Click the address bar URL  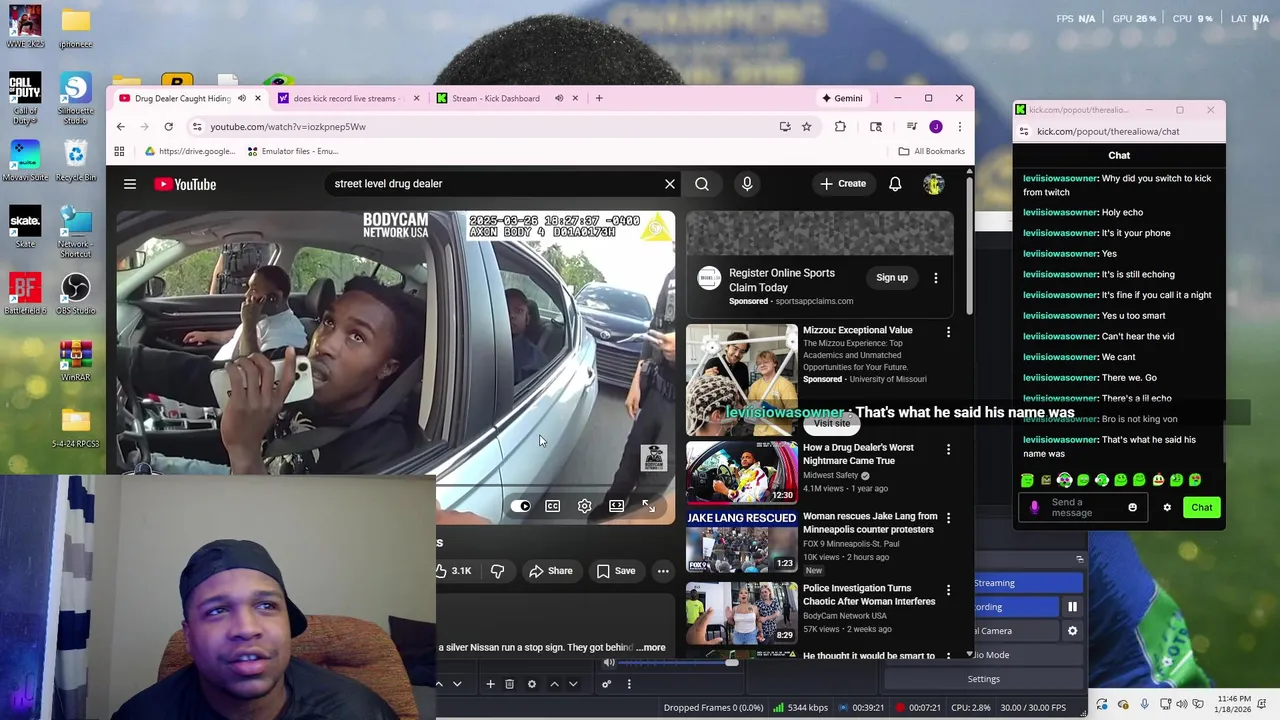pos(288,127)
